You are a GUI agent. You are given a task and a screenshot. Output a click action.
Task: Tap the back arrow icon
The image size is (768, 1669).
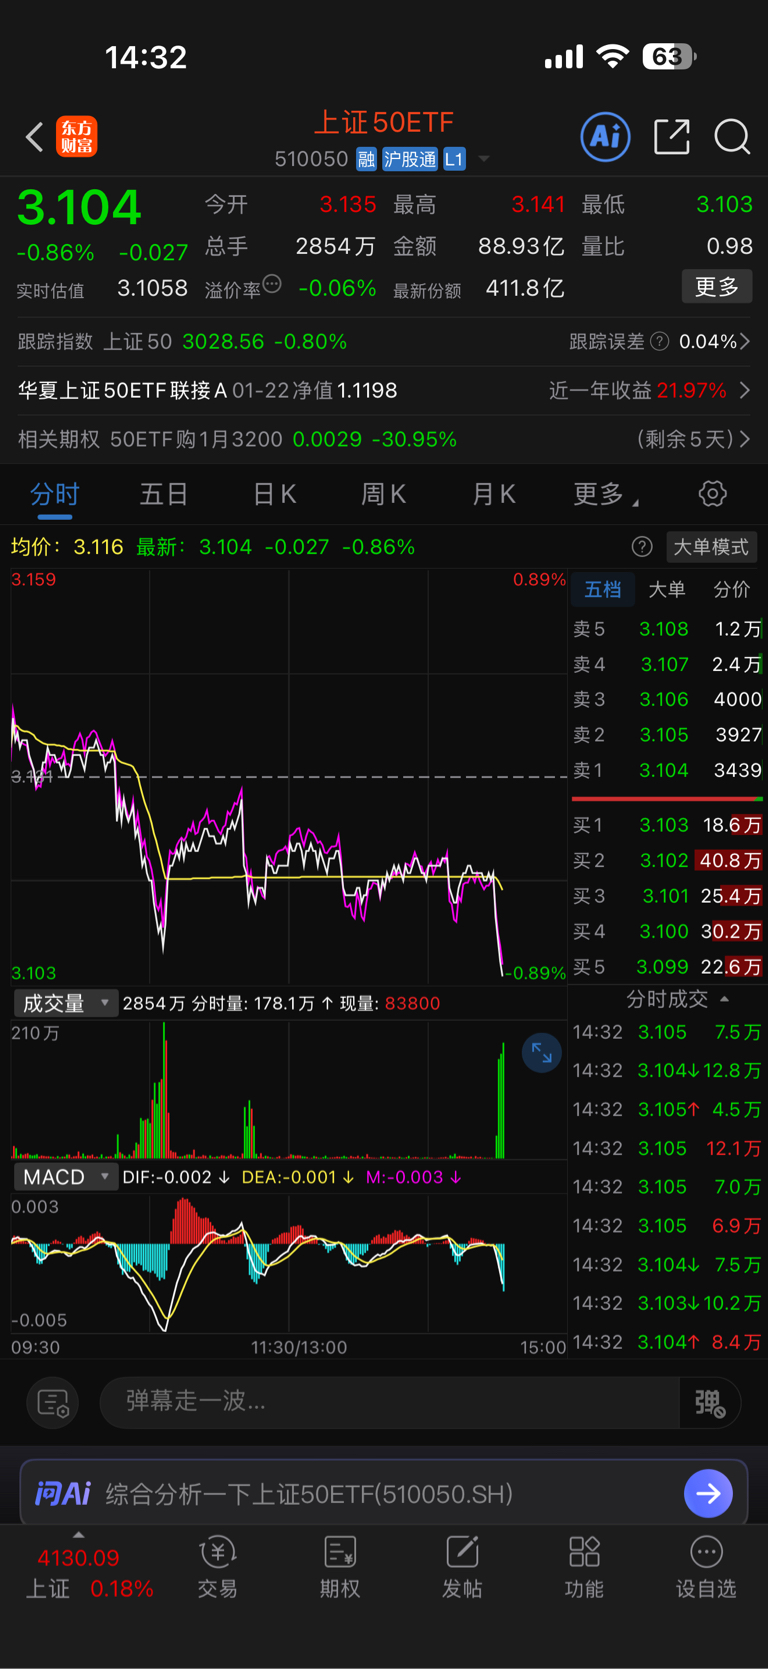click(34, 137)
